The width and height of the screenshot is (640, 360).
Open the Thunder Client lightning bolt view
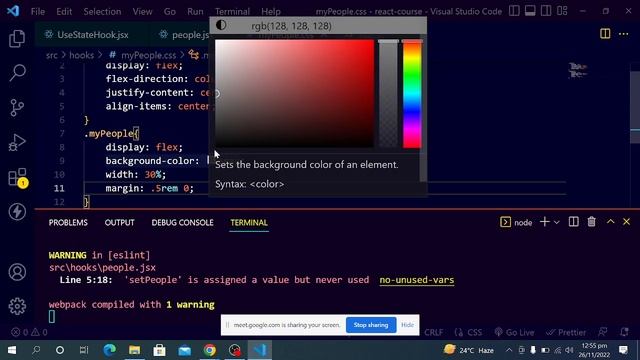[x=17, y=211]
